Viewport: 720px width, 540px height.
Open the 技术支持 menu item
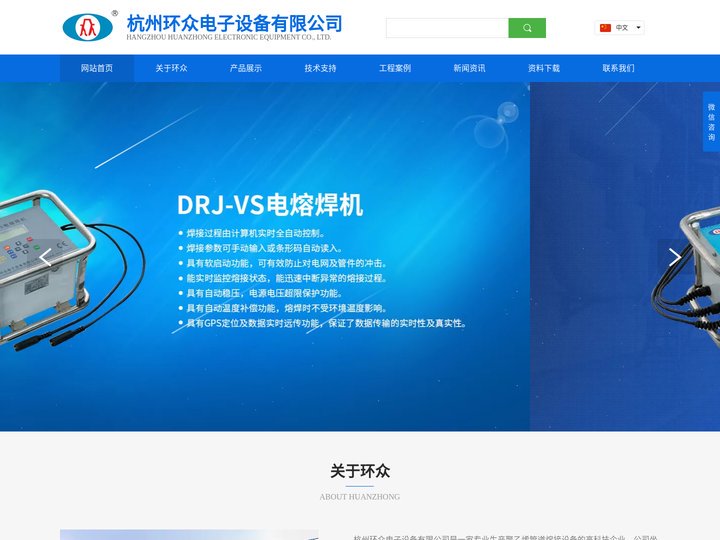point(320,68)
